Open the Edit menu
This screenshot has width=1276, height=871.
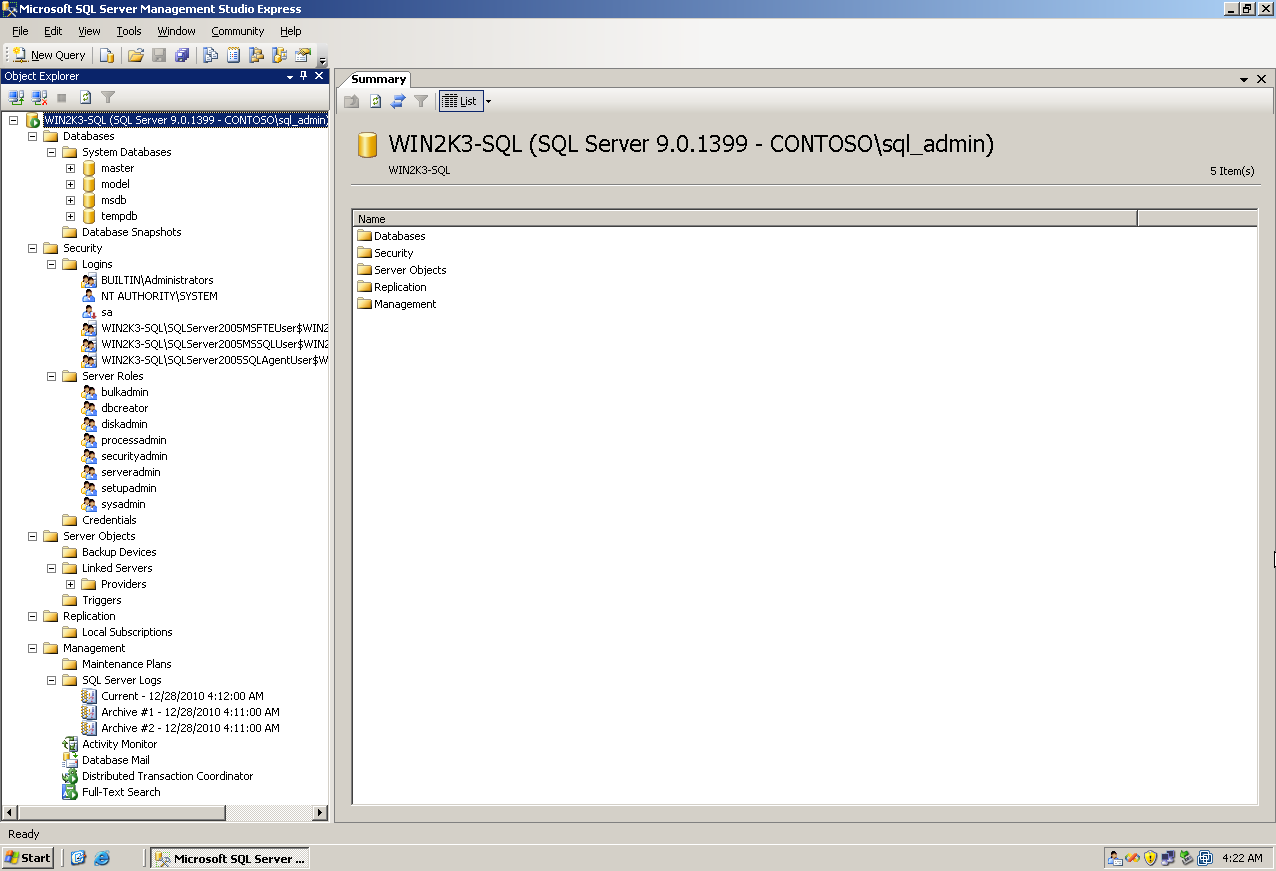coord(53,31)
